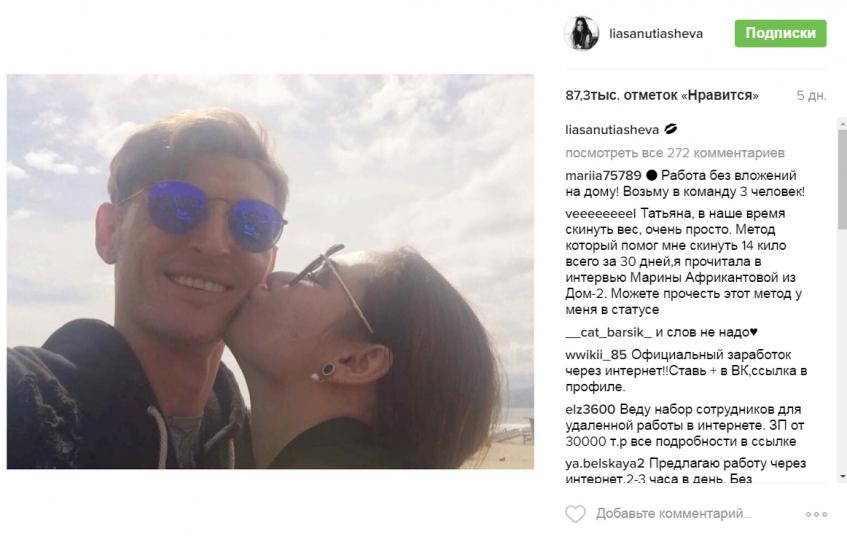Open liasanutiasheva username in header
Image resolution: width=847 pixels, height=542 pixels.
click(656, 34)
